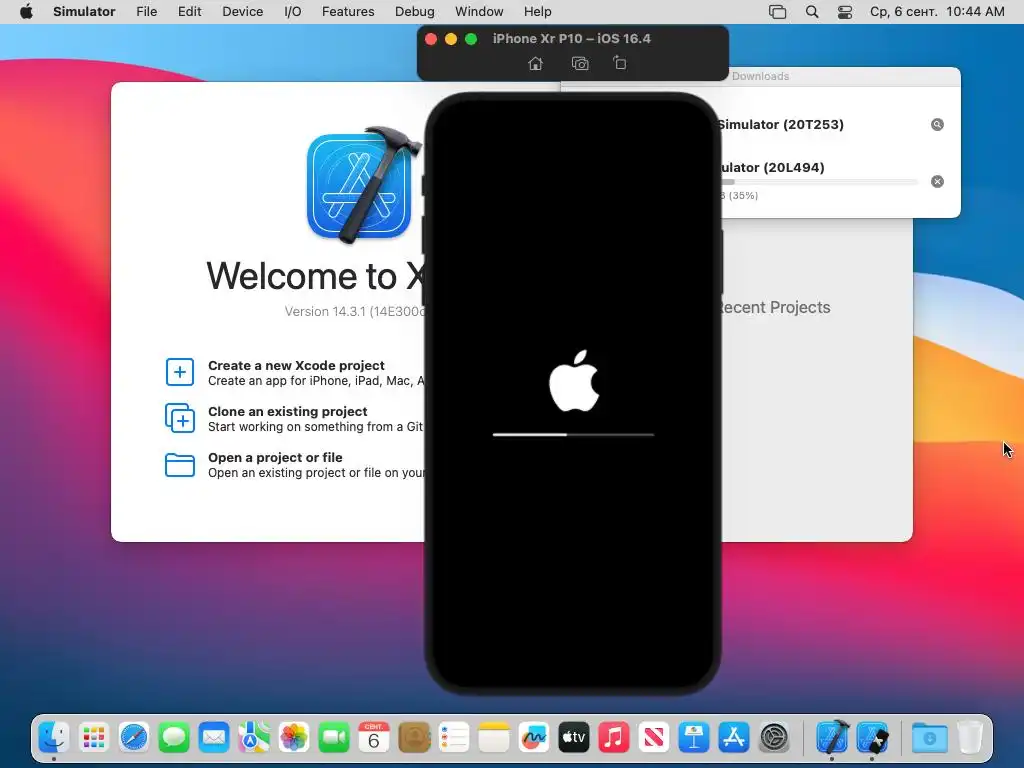1024x768 pixels.
Task: Open the I/O menu
Action: click(293, 12)
